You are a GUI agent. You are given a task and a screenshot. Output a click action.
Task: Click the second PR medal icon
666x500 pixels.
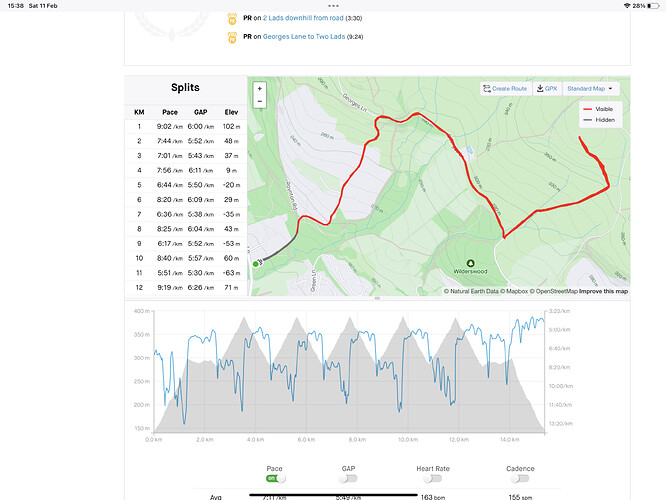pos(232,37)
